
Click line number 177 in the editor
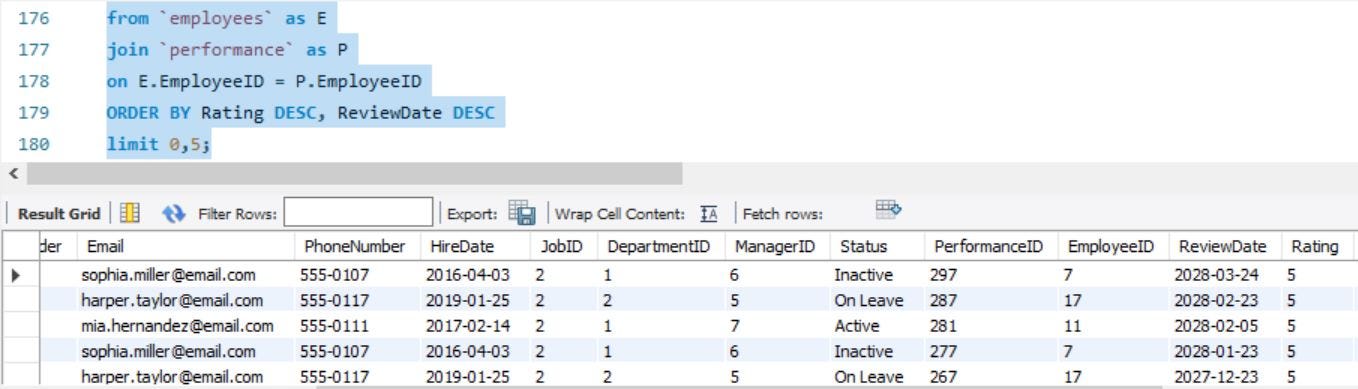coord(34,50)
